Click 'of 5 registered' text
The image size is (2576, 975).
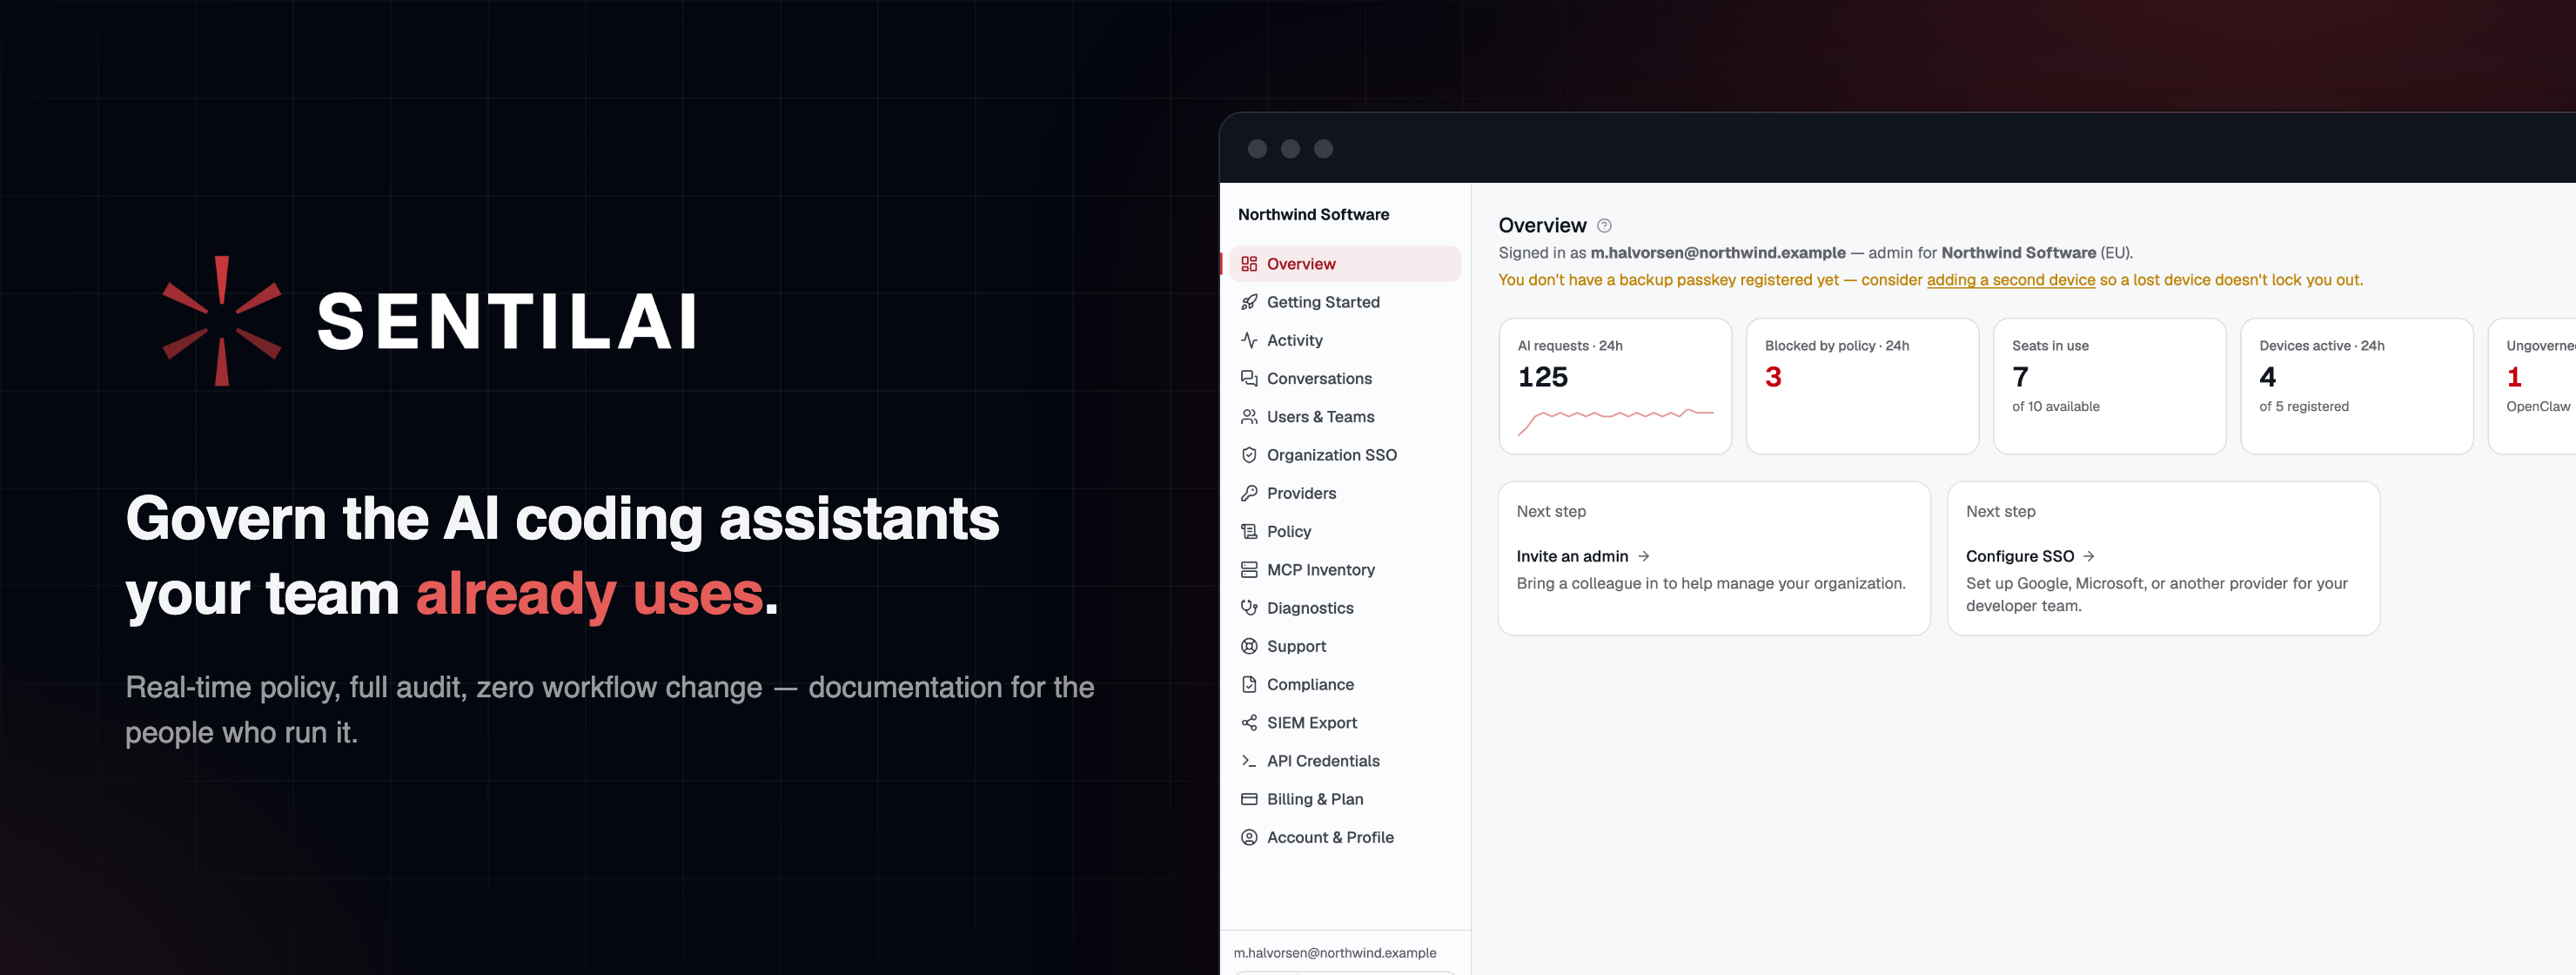(x=2303, y=406)
